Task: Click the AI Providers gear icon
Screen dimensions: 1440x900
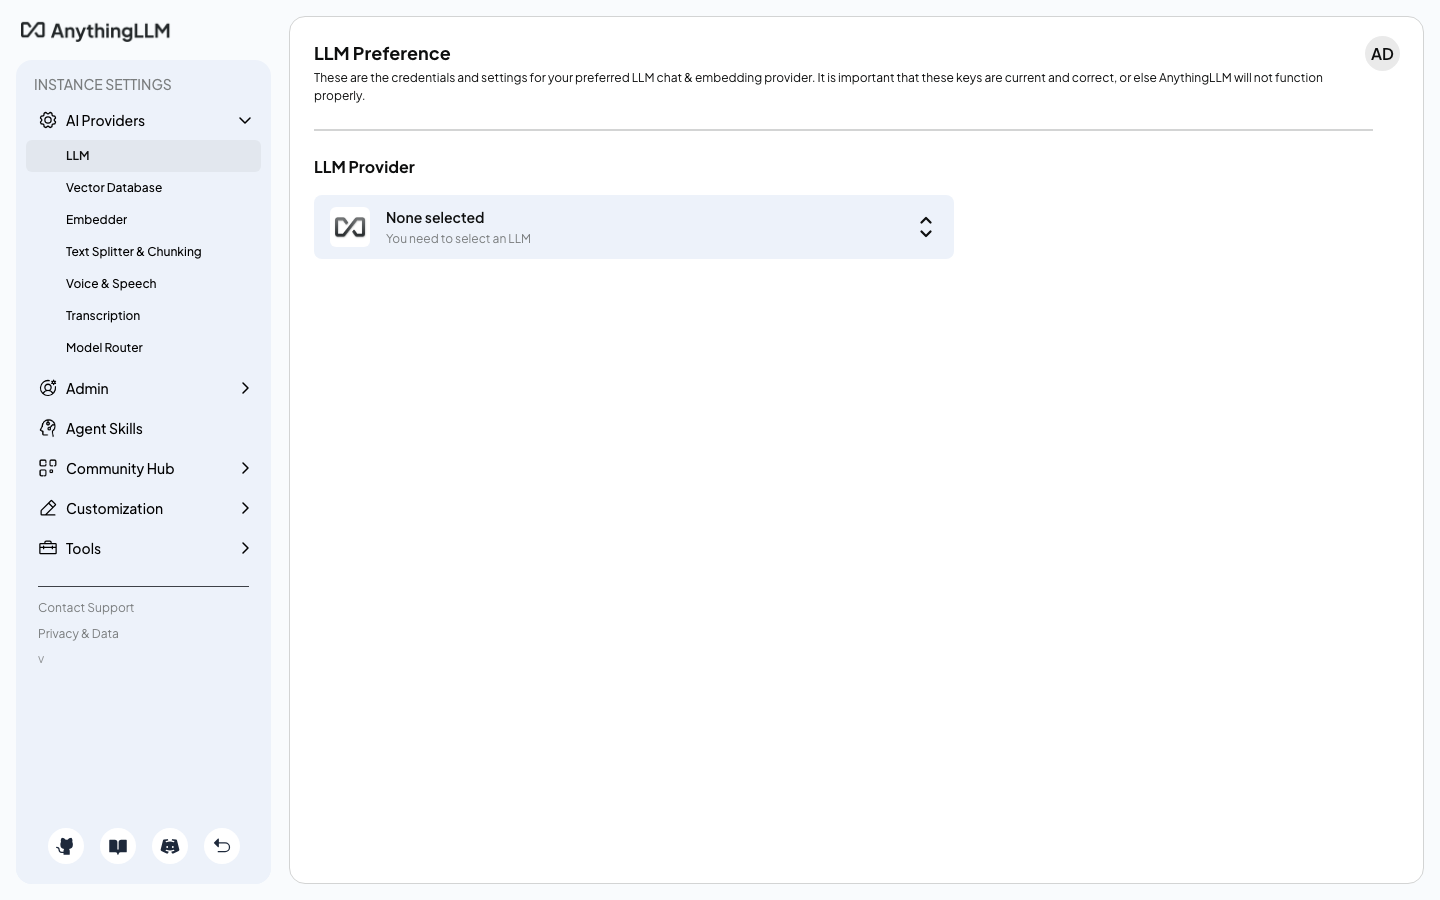Action: click(x=48, y=120)
